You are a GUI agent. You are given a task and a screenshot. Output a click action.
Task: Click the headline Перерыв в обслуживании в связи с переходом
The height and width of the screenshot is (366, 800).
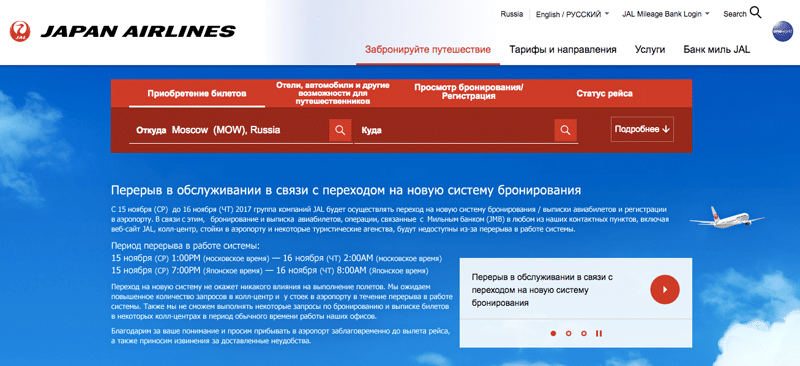[346, 191]
